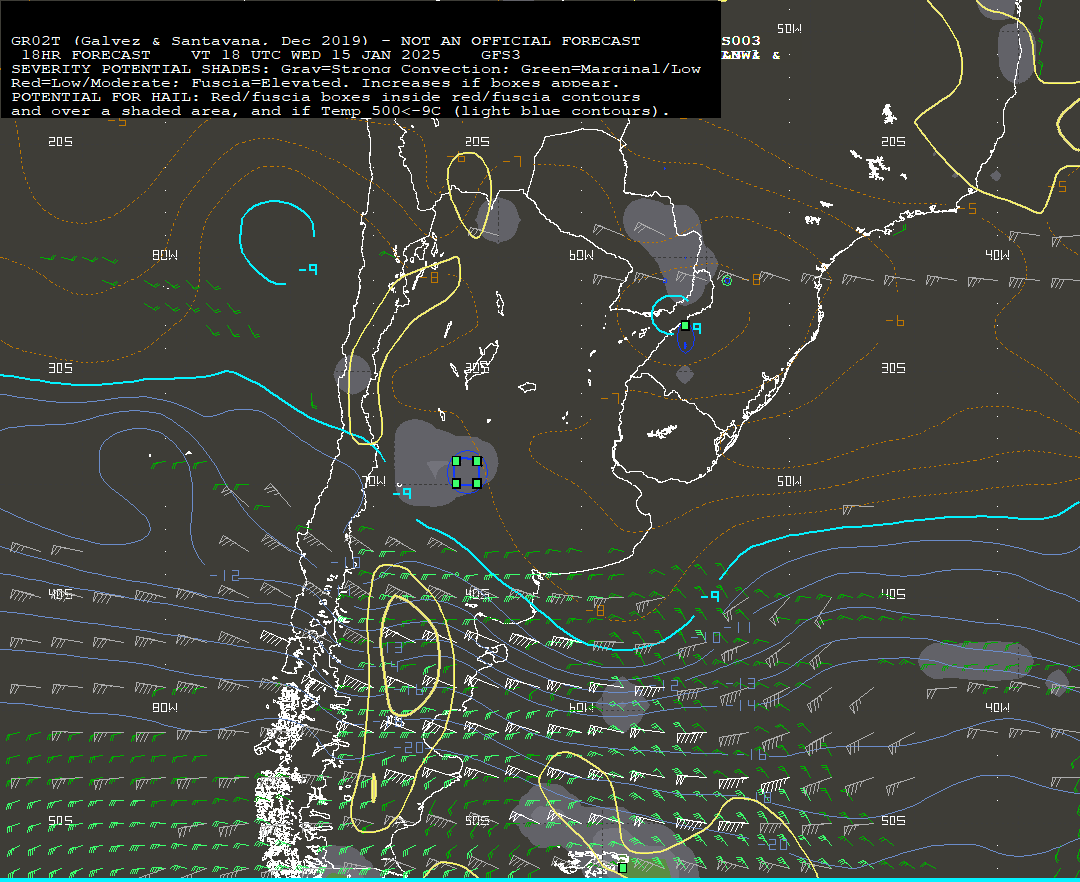The height and width of the screenshot is (882, 1080).
Task: Click the blue "-11" contour label
Action: tap(738, 627)
